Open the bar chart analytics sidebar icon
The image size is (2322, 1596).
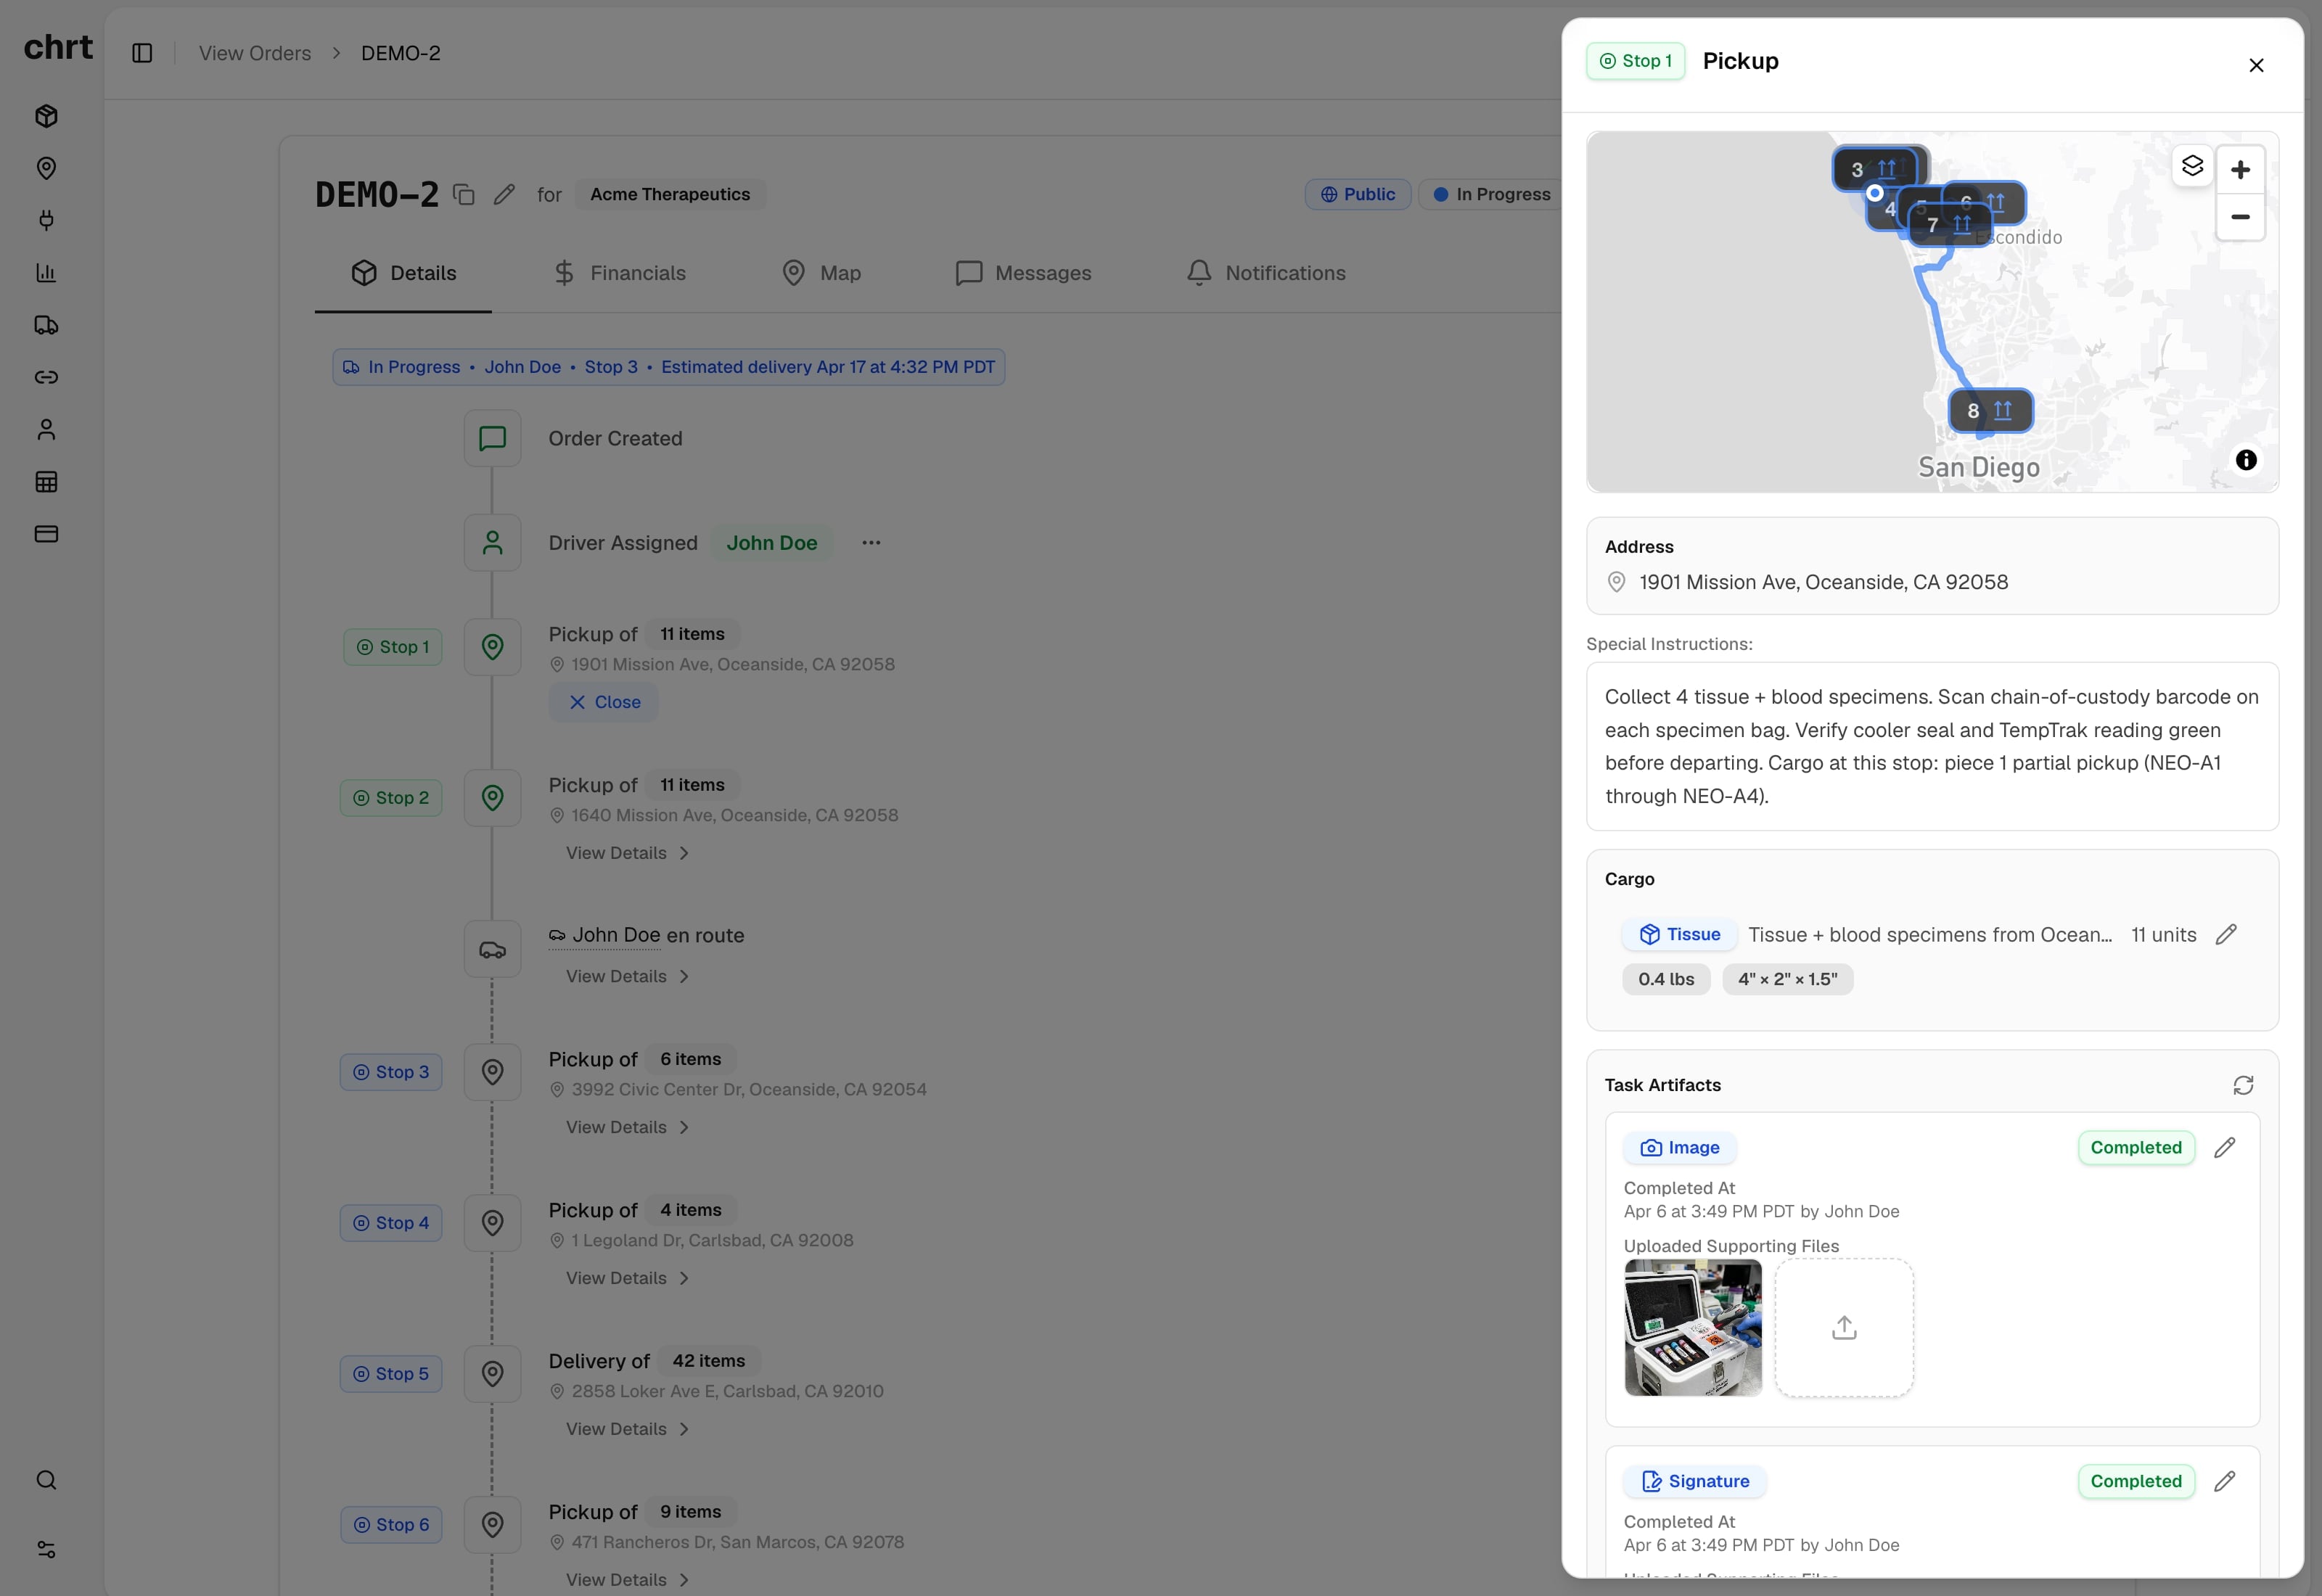pyautogui.click(x=46, y=272)
